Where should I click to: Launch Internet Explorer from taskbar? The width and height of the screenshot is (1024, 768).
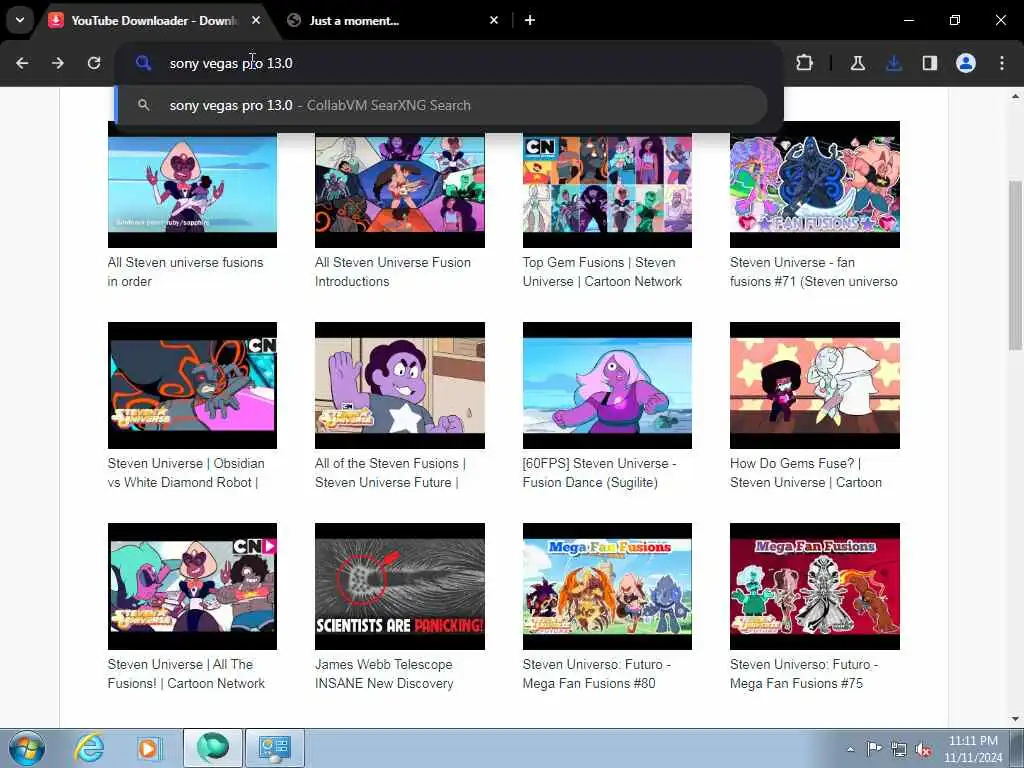(x=88, y=748)
